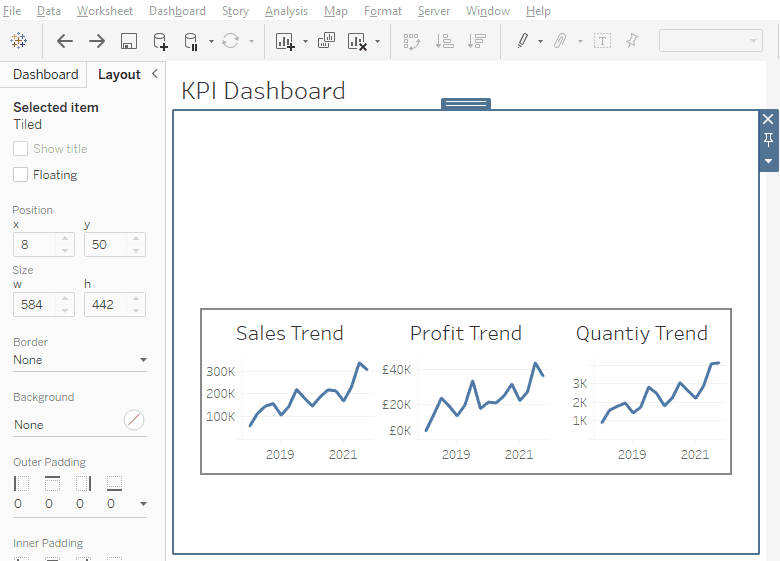
Task: Click the Background color swatch circle
Action: (134, 420)
